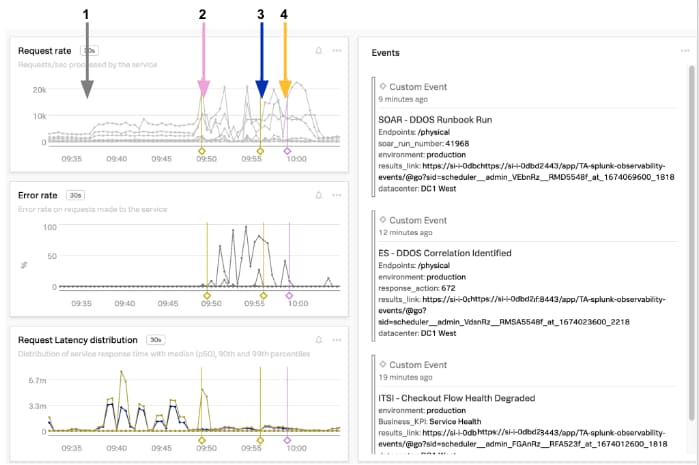Click the Error rate chart title
Image resolution: width=699 pixels, height=465 pixels.
(38, 195)
